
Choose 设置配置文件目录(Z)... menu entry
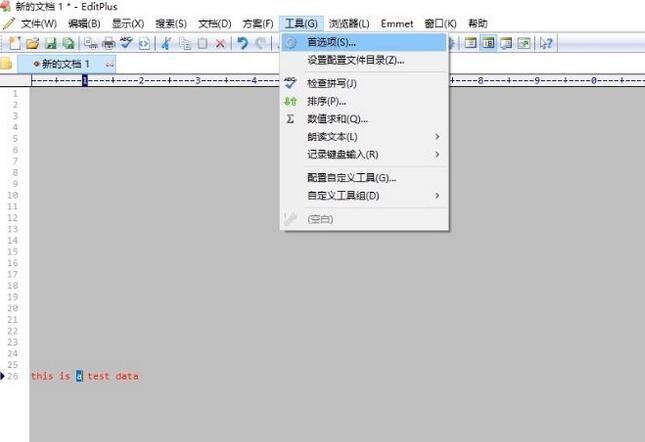[364, 60]
